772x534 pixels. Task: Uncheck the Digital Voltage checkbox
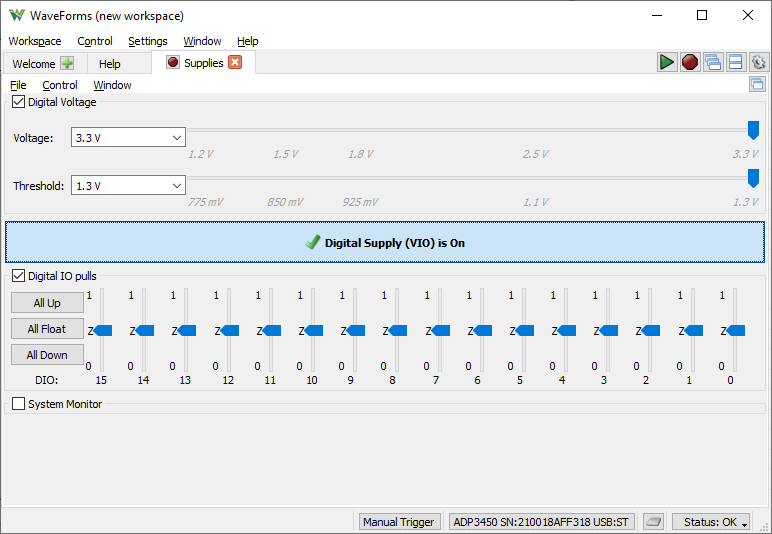pos(18,102)
